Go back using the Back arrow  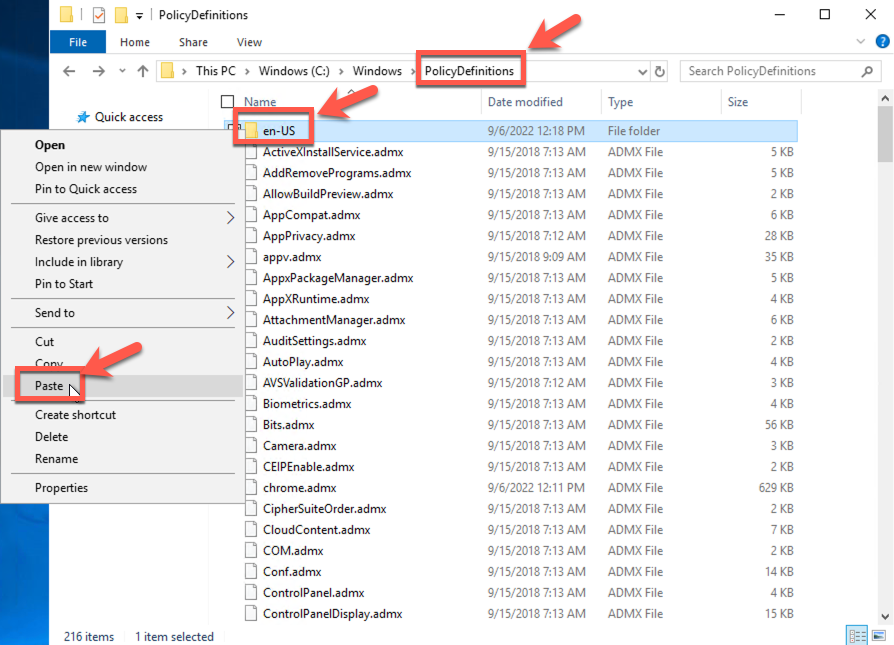[69, 71]
